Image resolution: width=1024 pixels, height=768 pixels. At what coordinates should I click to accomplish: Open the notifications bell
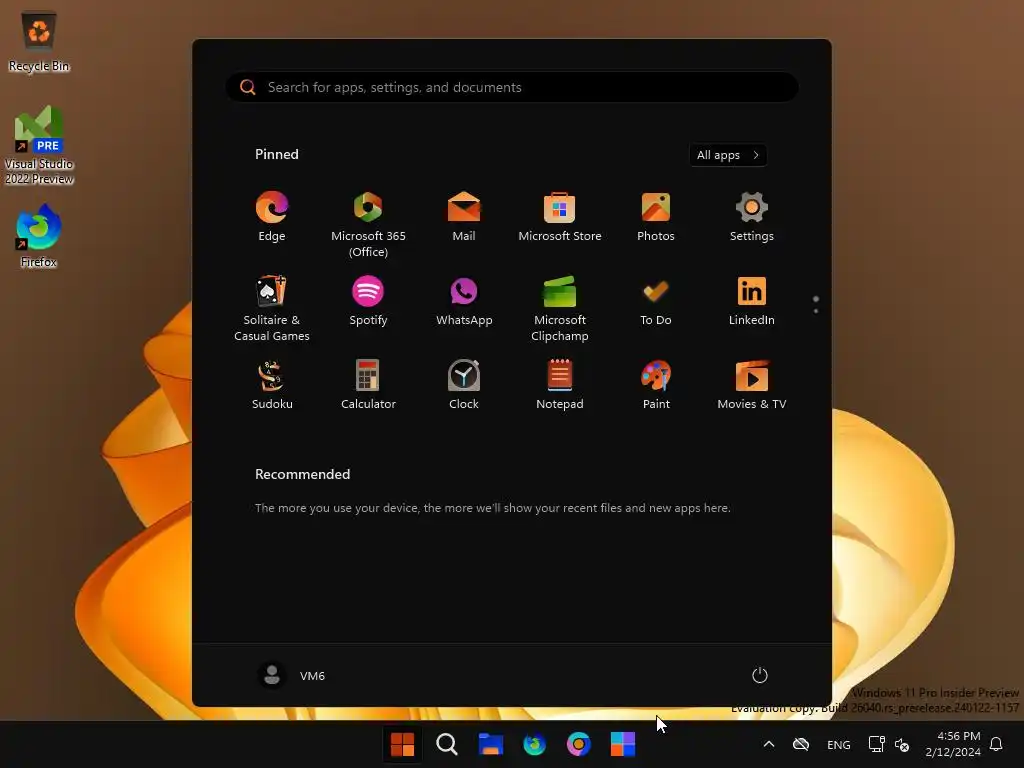[996, 744]
